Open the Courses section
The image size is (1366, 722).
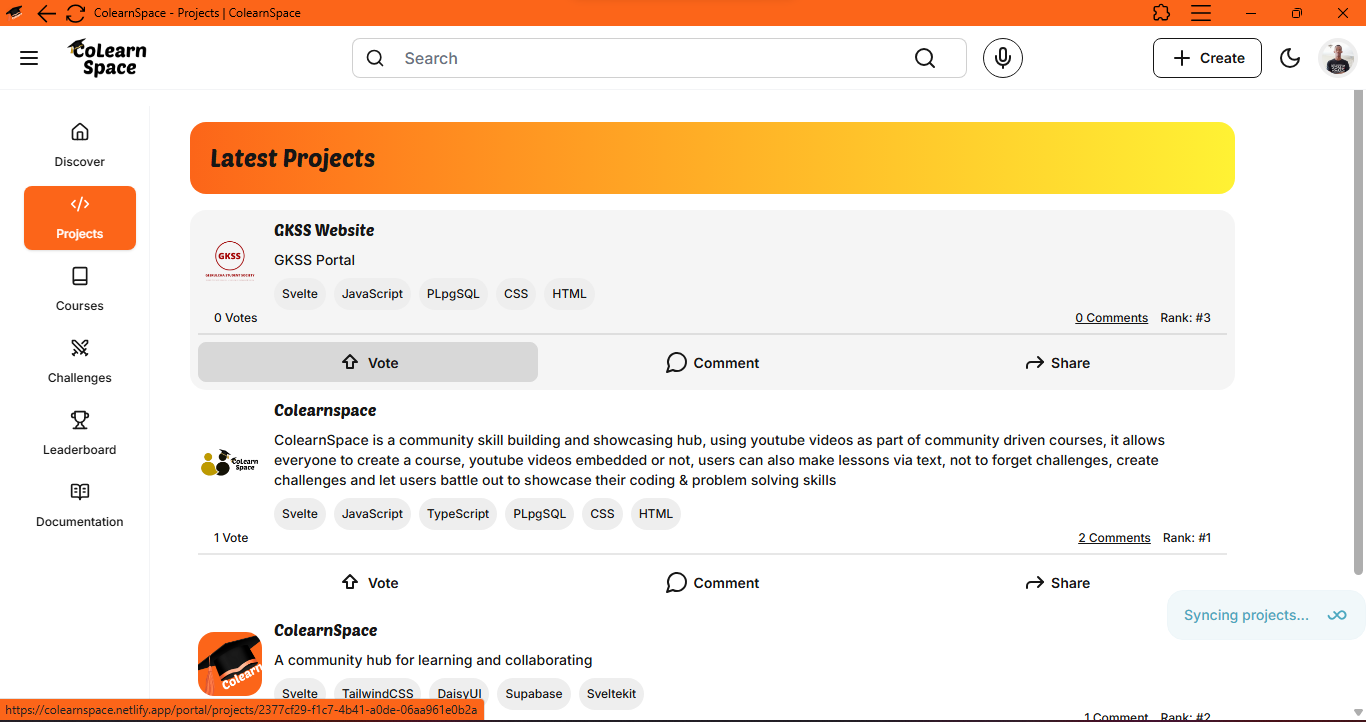(80, 289)
